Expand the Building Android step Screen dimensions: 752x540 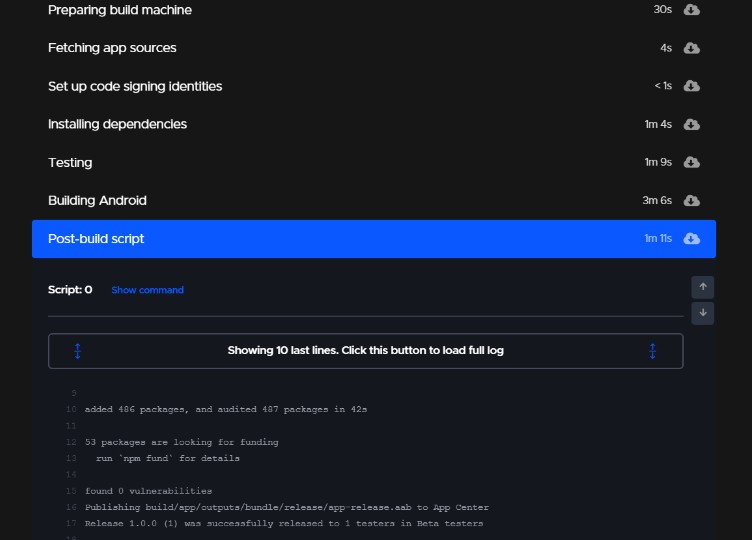(x=374, y=200)
